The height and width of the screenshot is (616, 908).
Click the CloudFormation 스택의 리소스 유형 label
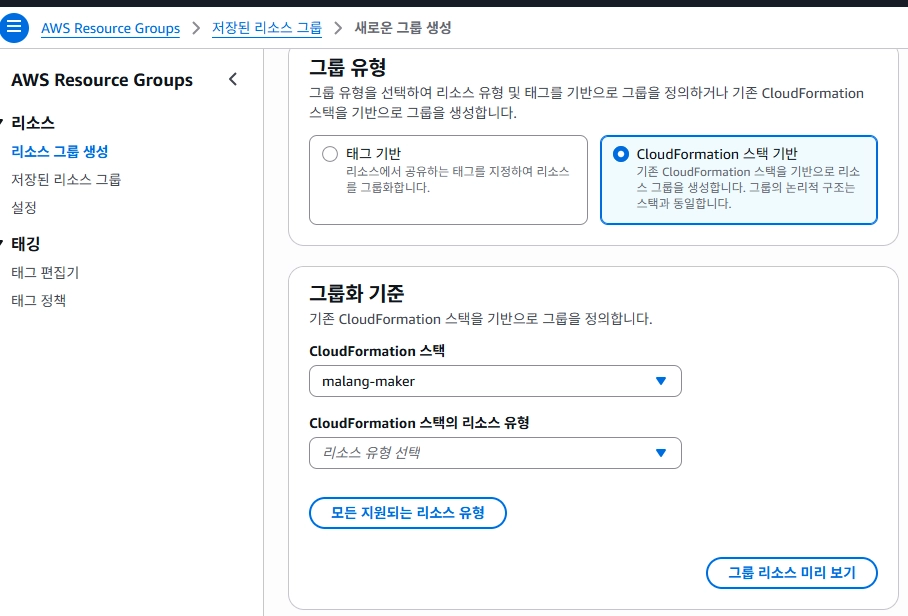[419, 423]
